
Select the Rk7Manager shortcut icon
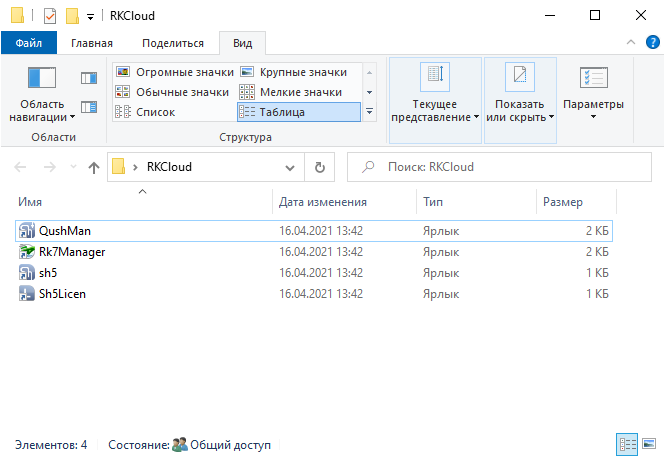coord(27,252)
